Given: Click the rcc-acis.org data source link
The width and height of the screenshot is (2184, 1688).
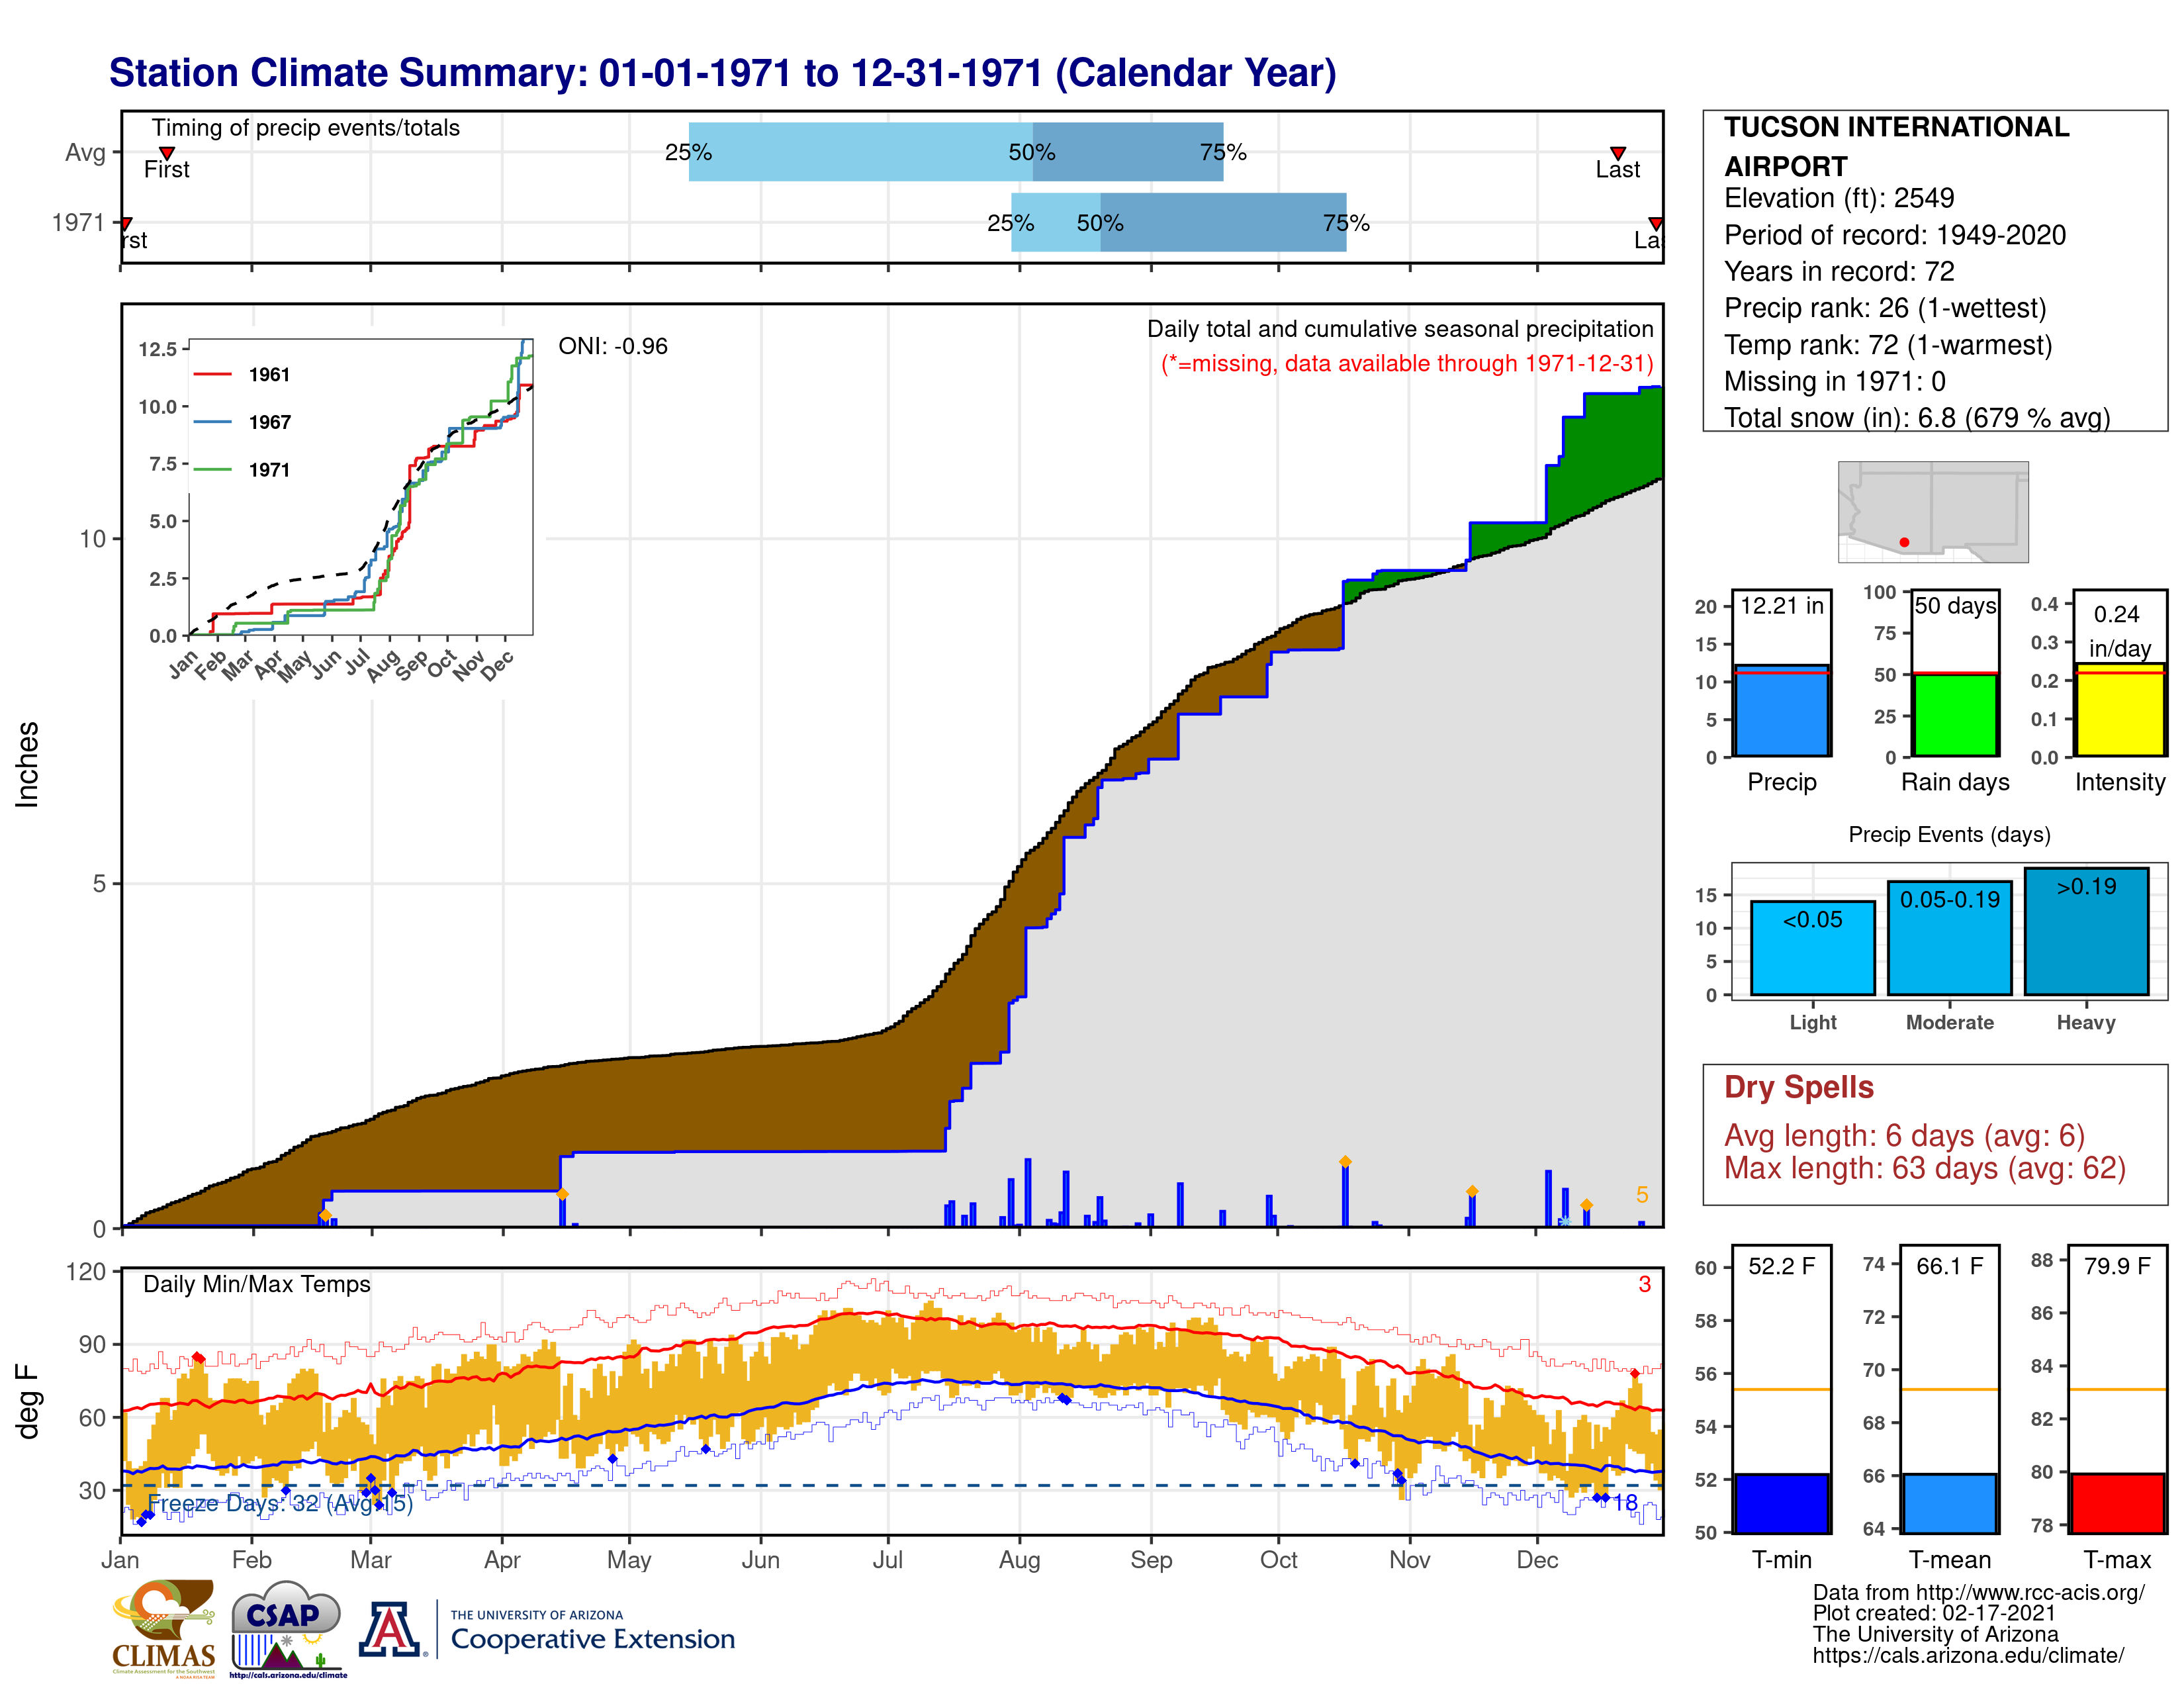Looking at the screenshot, I should [x=1978, y=1592].
